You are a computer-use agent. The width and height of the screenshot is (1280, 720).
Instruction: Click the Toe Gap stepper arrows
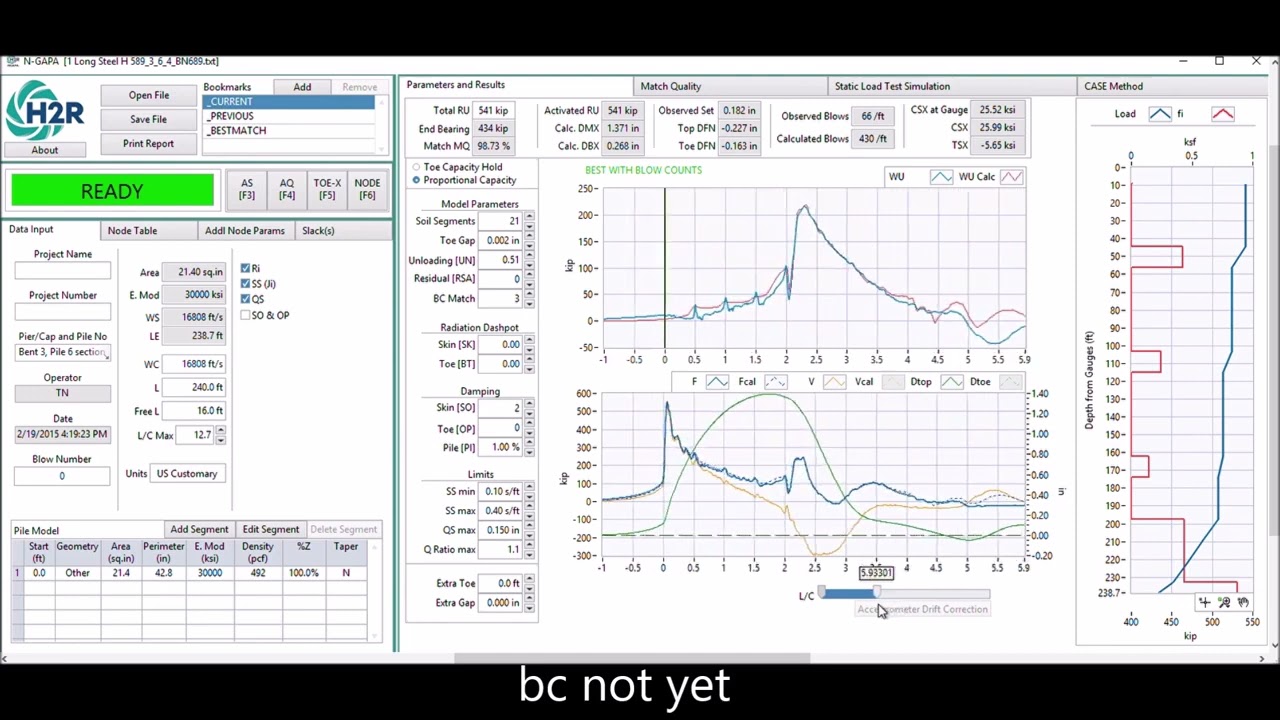pyautogui.click(x=529, y=241)
